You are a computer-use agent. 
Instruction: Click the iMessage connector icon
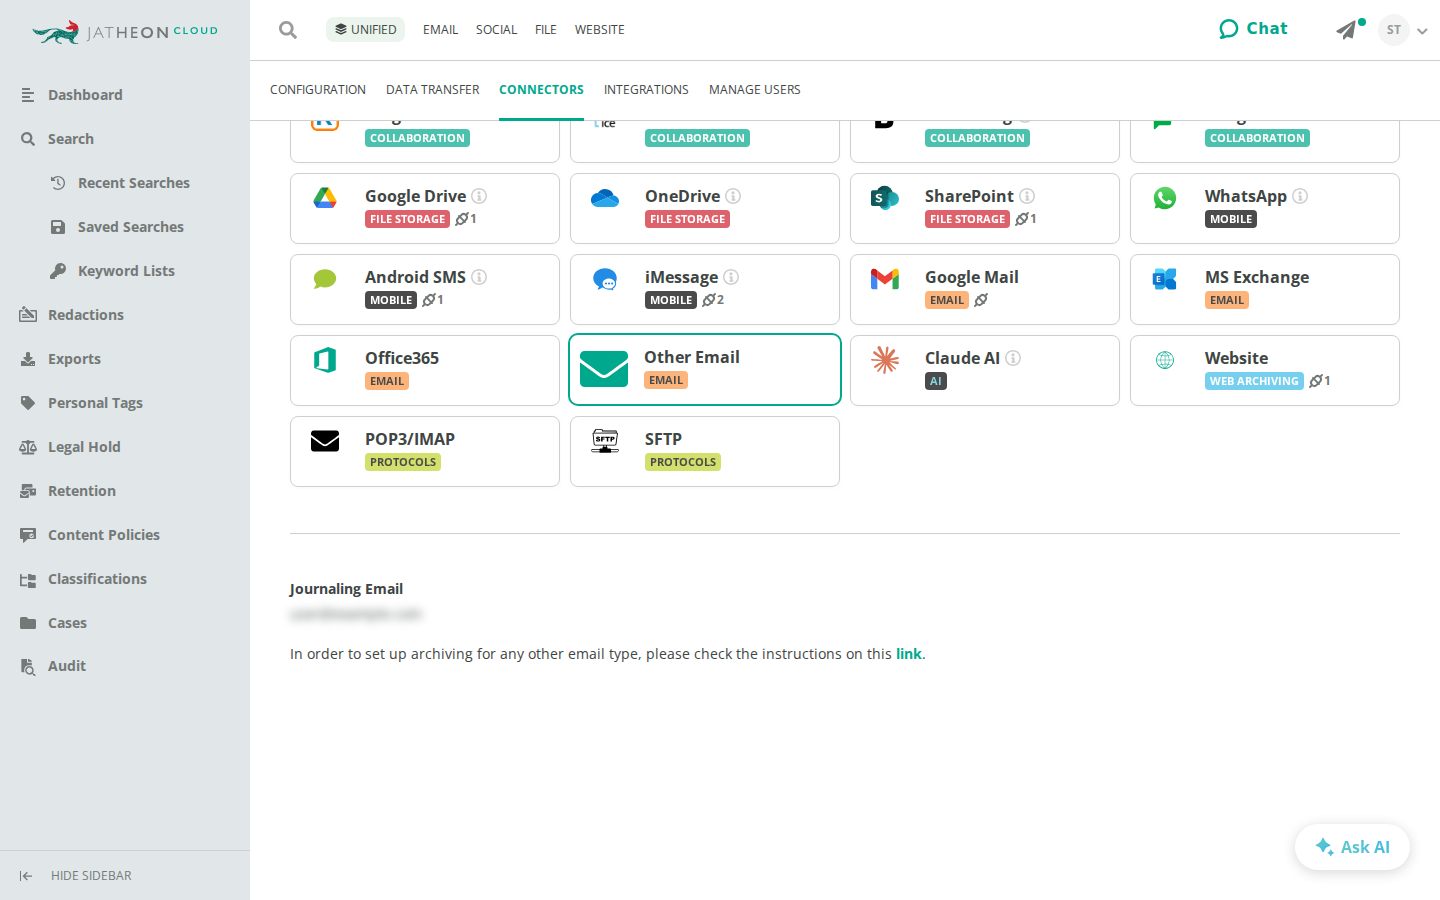[x=605, y=279]
